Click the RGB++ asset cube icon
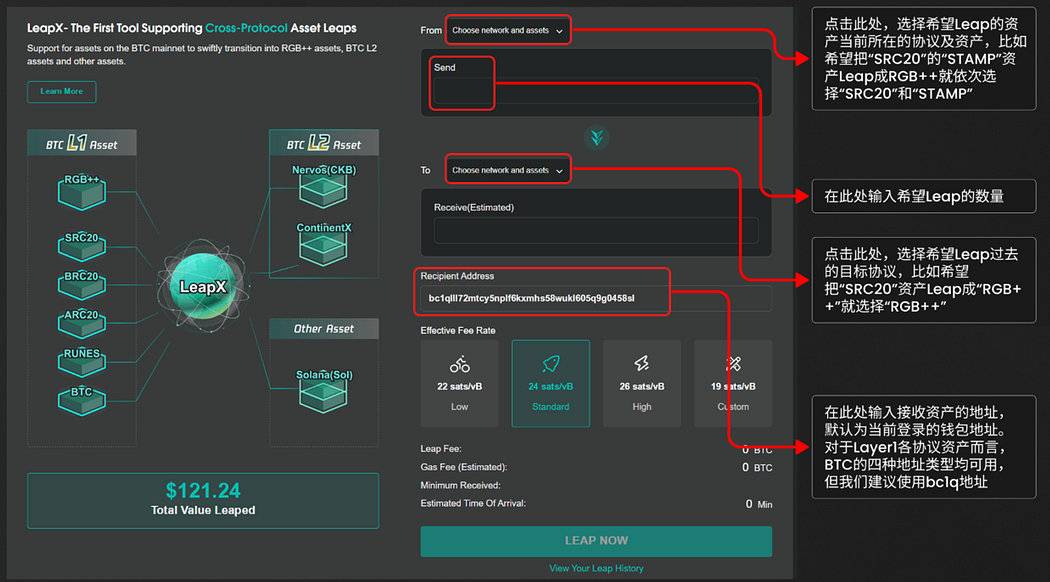 coord(82,193)
